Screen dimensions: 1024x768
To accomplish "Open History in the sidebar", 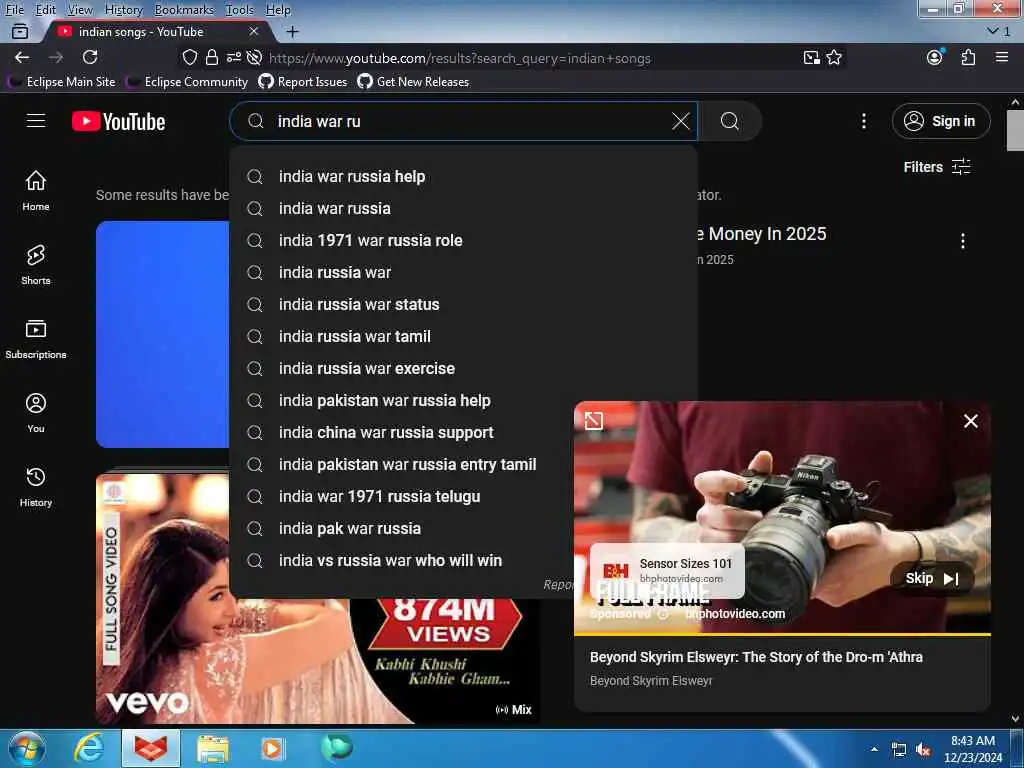I will pyautogui.click(x=36, y=487).
